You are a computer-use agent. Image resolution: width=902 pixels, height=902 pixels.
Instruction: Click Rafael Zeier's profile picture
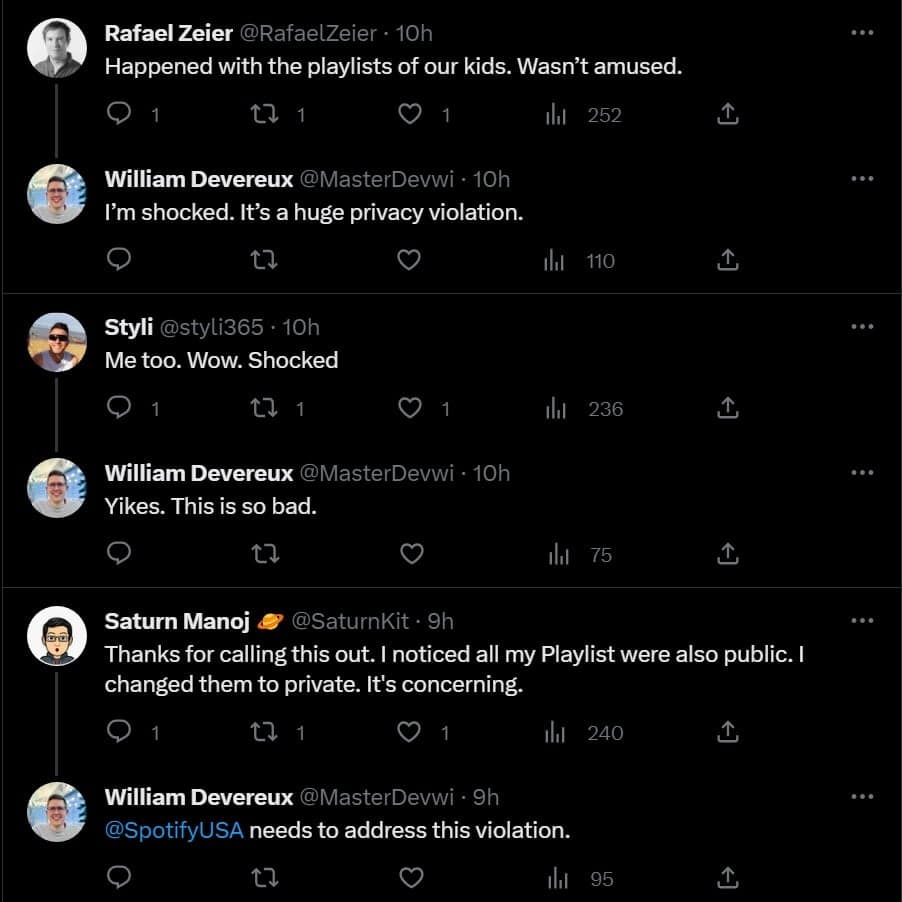click(x=56, y=47)
